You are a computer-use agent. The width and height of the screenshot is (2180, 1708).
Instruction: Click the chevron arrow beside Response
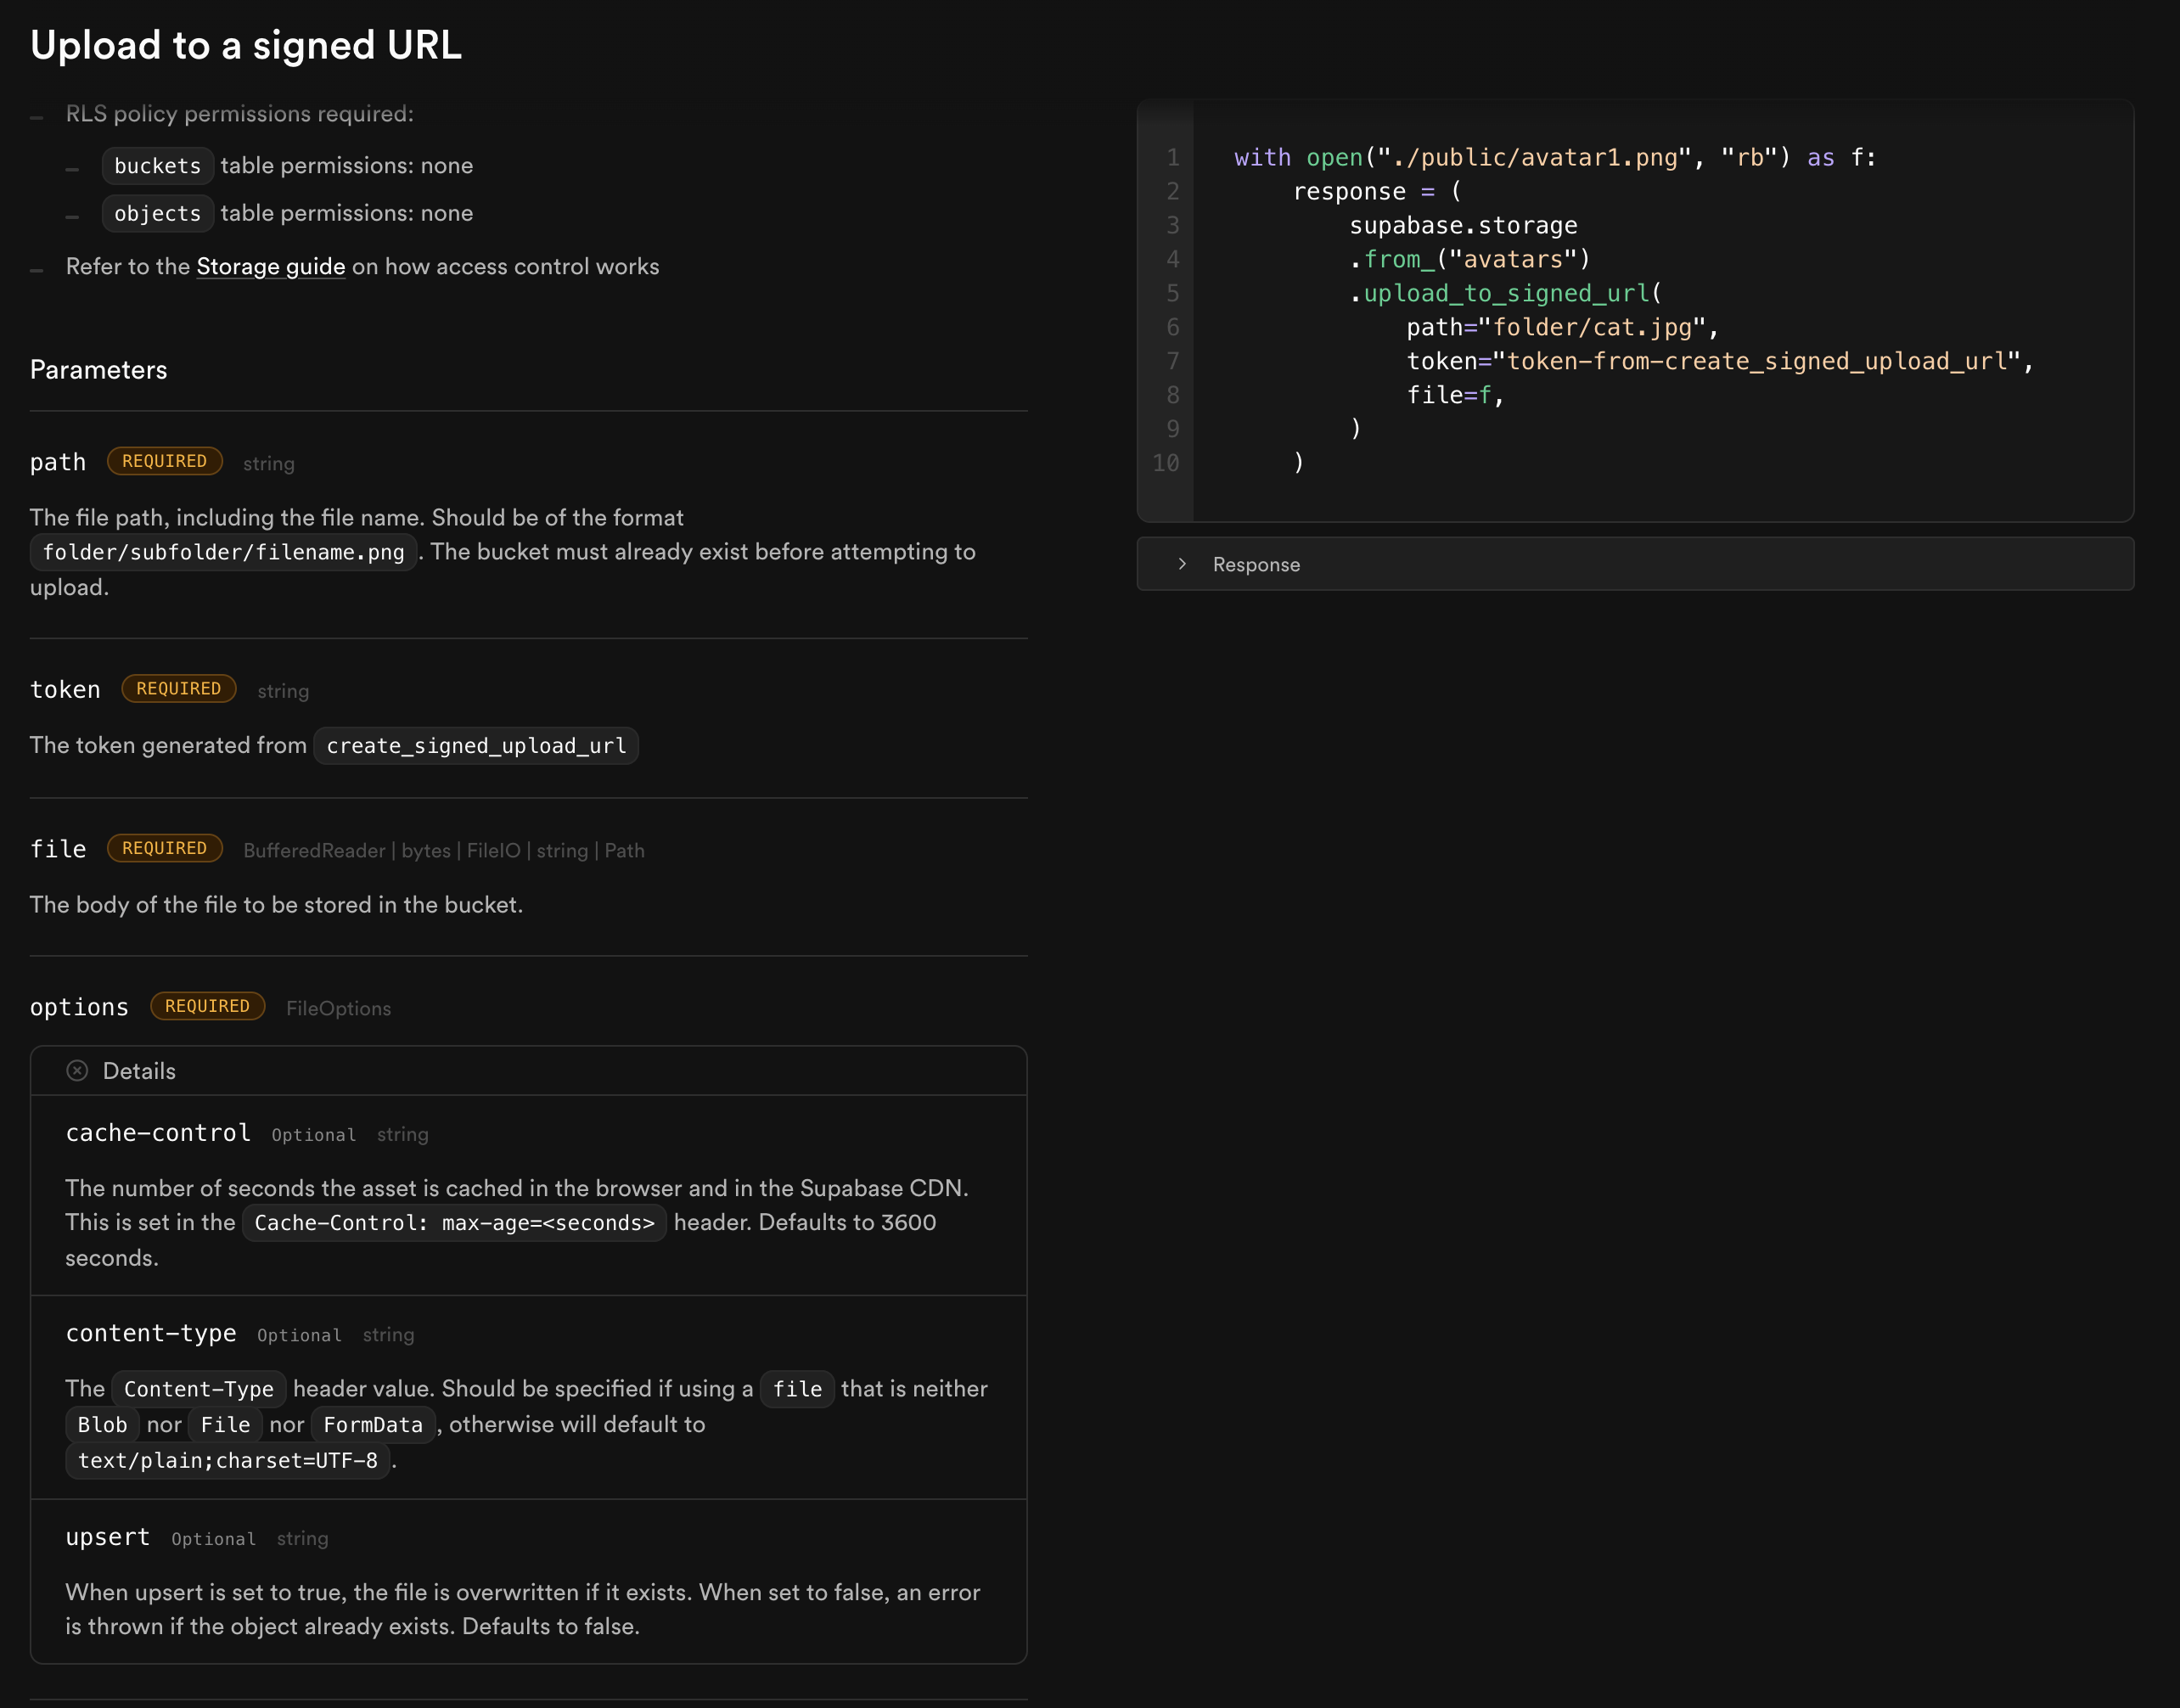coord(1183,564)
